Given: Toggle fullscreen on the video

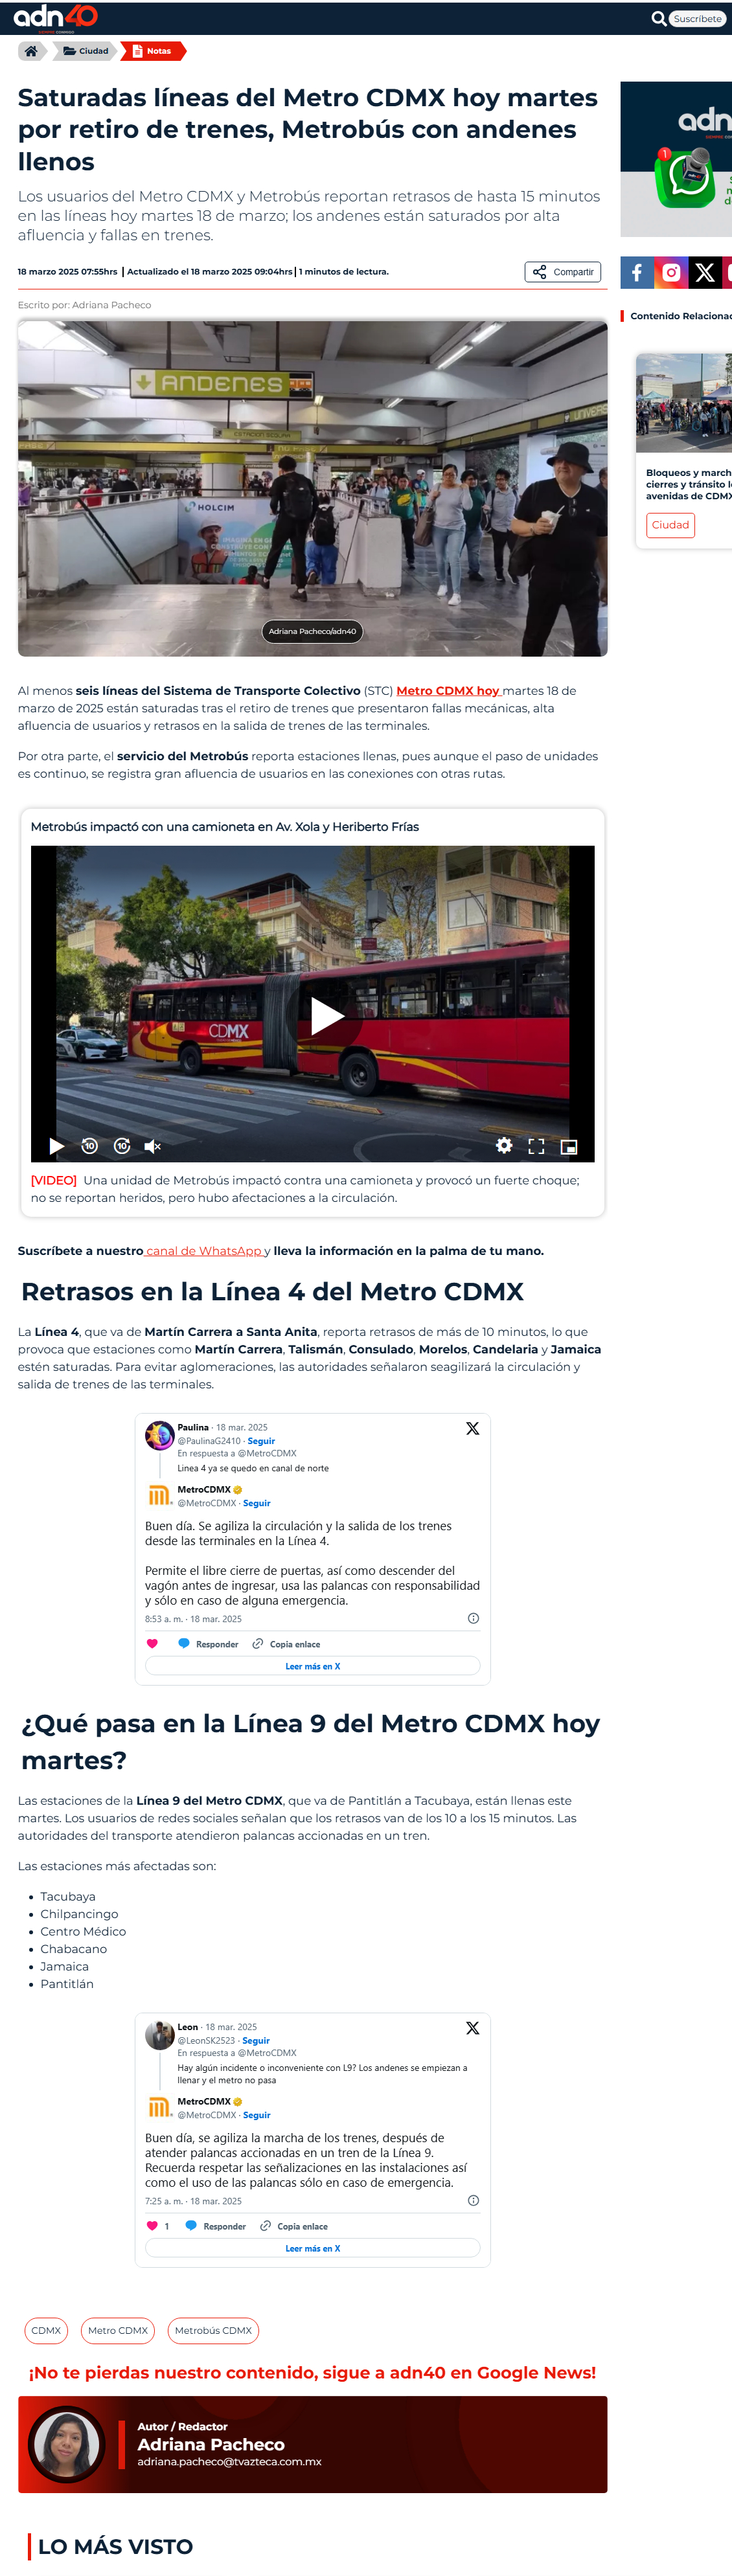Looking at the screenshot, I should tap(536, 1146).
